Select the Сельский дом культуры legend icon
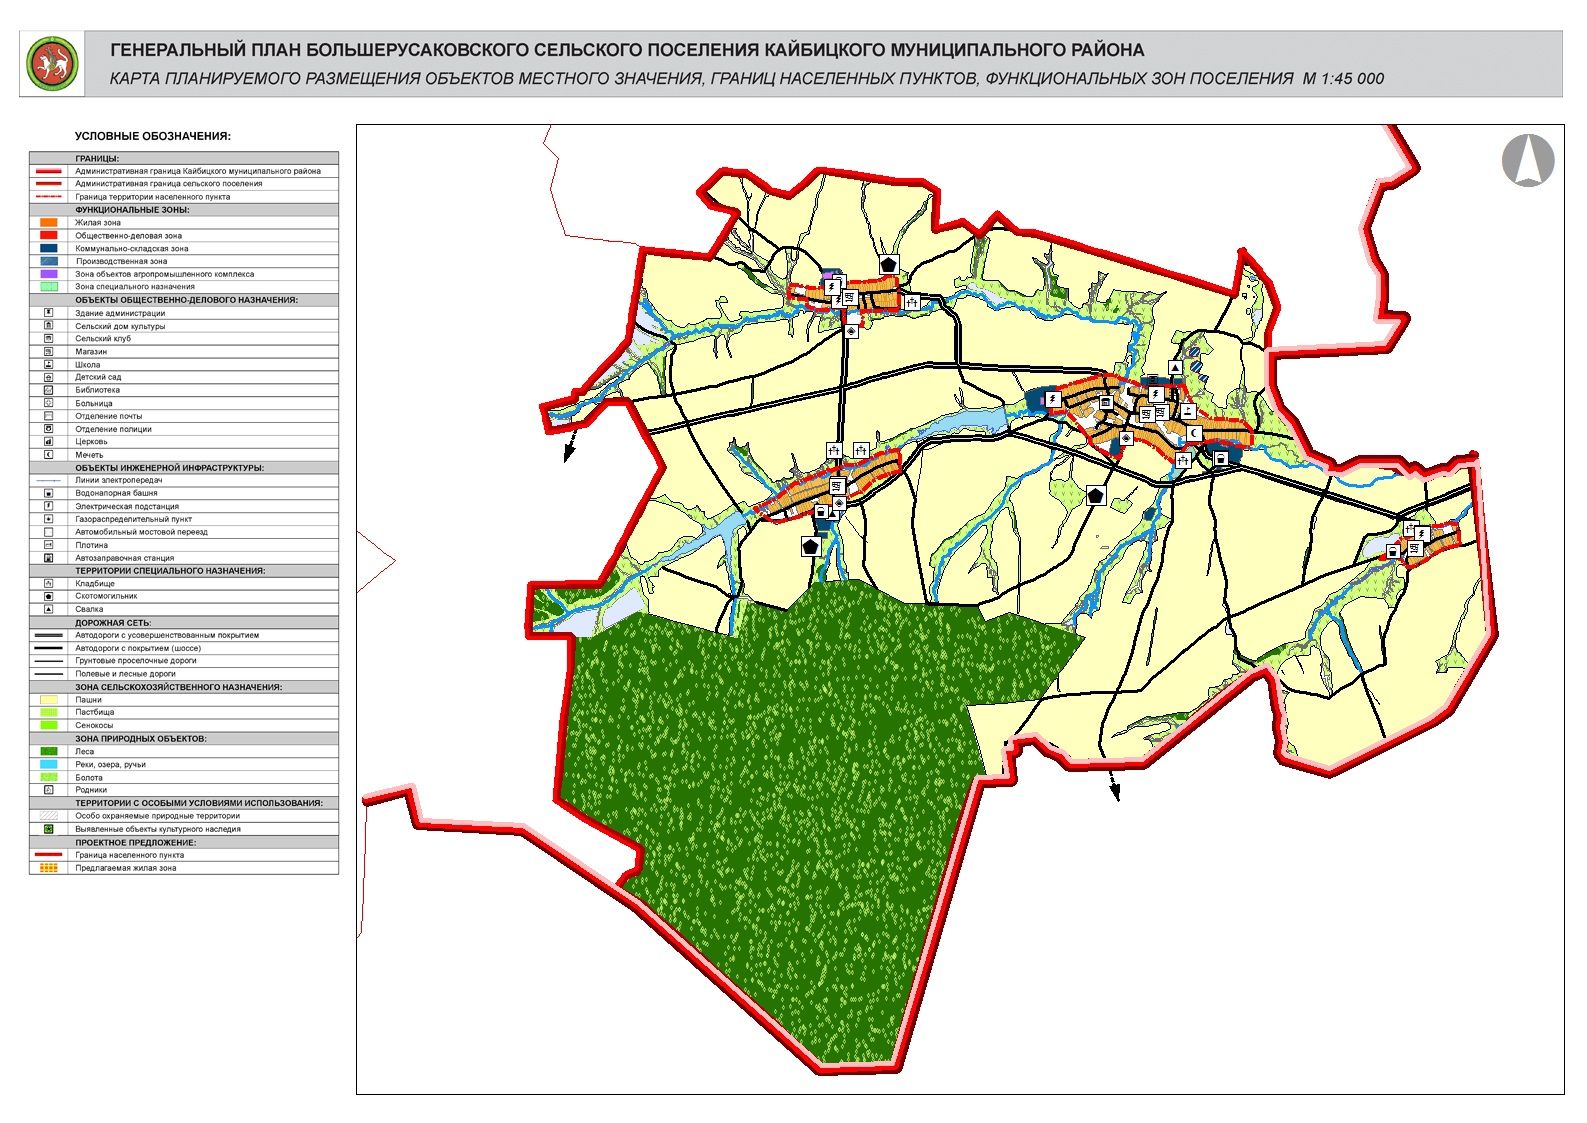The width and height of the screenshot is (1587, 1123). (x=48, y=326)
